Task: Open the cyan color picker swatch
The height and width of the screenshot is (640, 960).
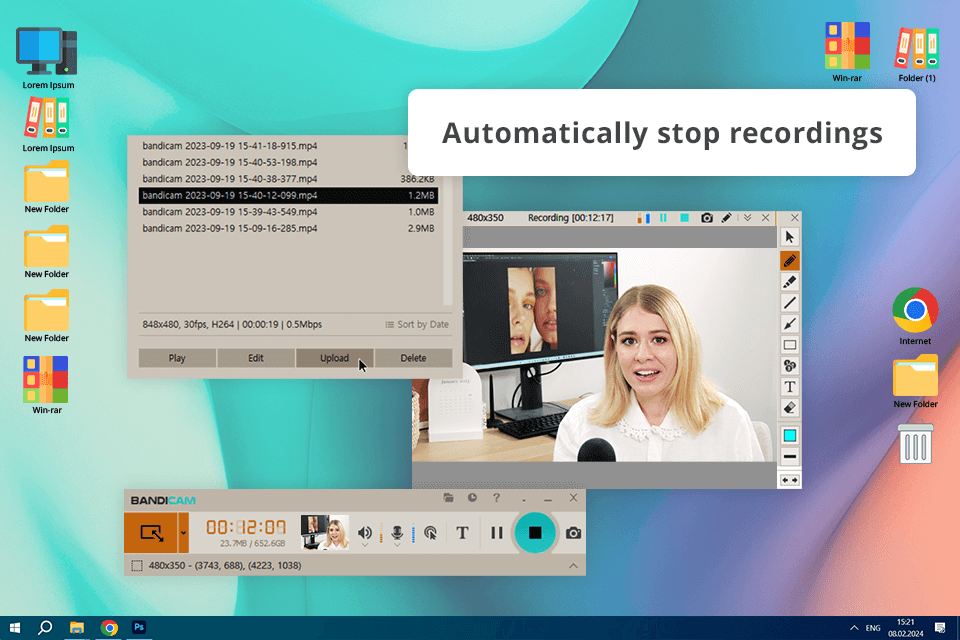Action: coord(789,435)
